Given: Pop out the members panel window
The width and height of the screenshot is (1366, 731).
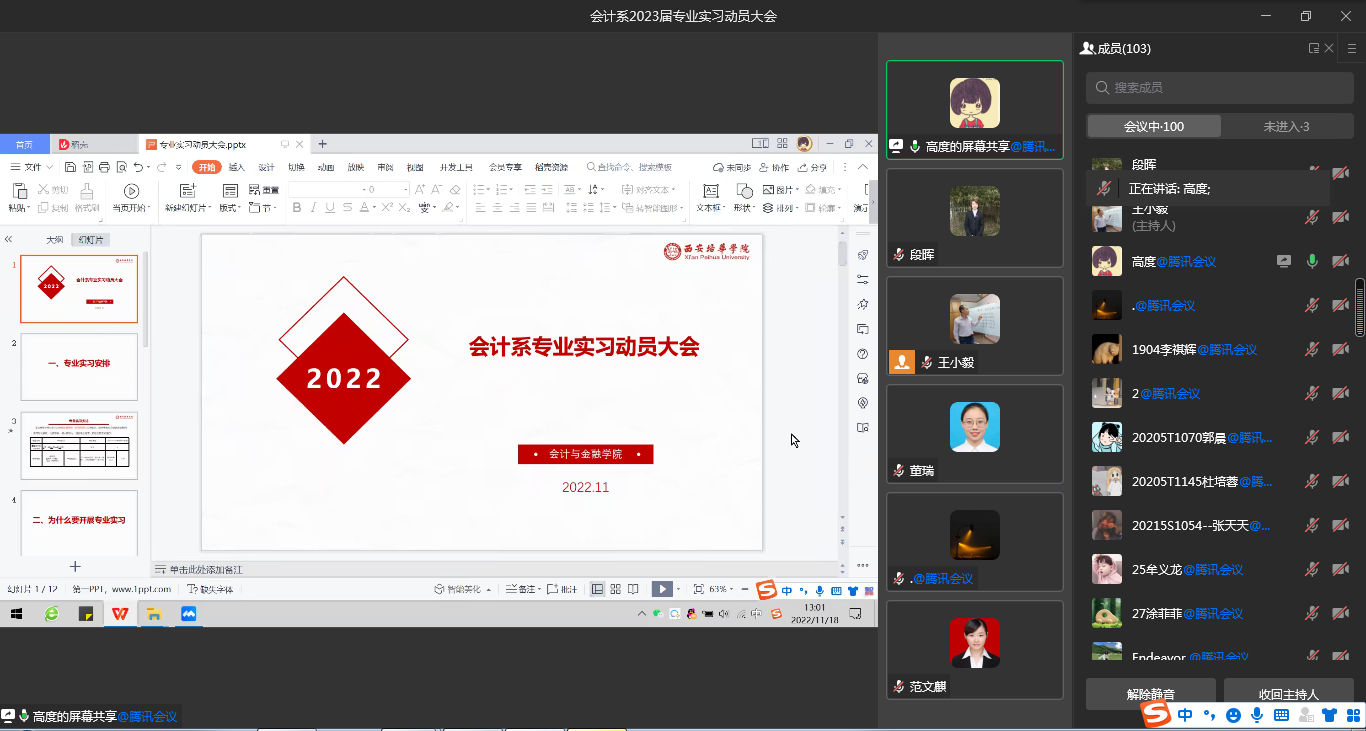Looking at the screenshot, I should (x=1313, y=48).
